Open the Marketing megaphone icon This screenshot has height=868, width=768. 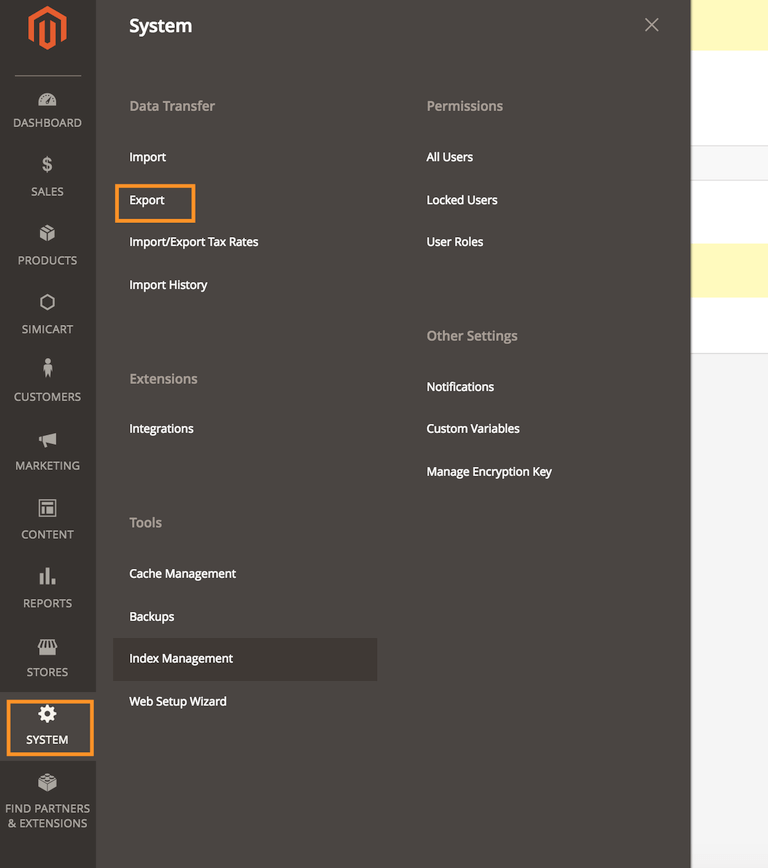48,440
